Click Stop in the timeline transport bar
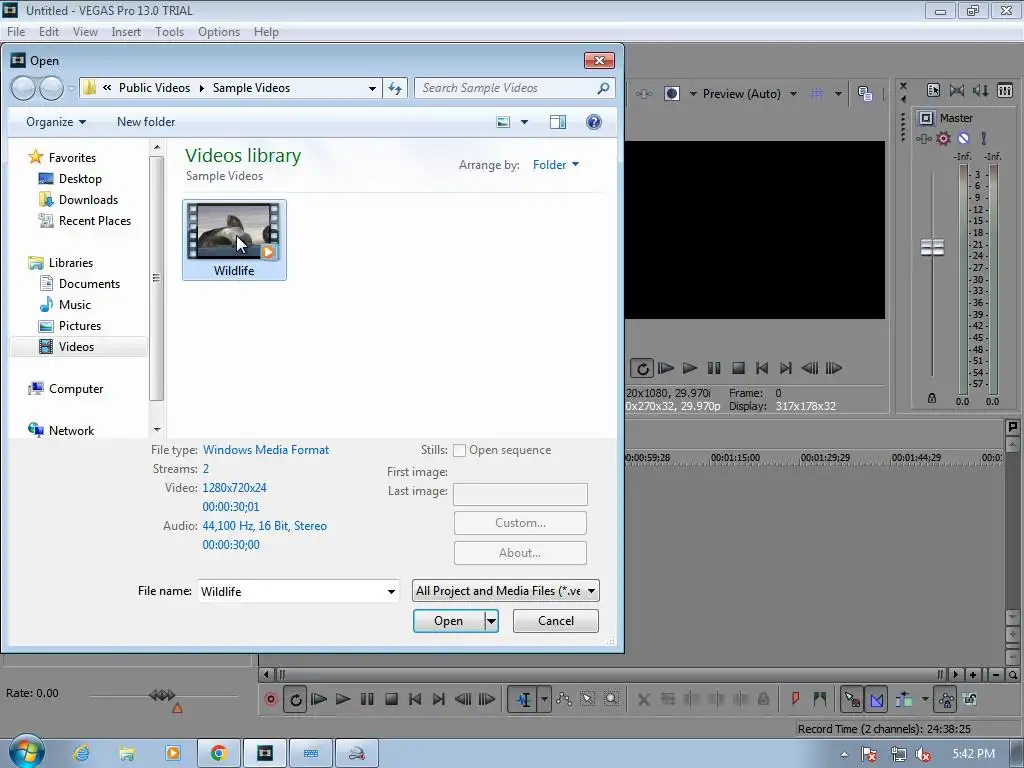 tap(391, 699)
